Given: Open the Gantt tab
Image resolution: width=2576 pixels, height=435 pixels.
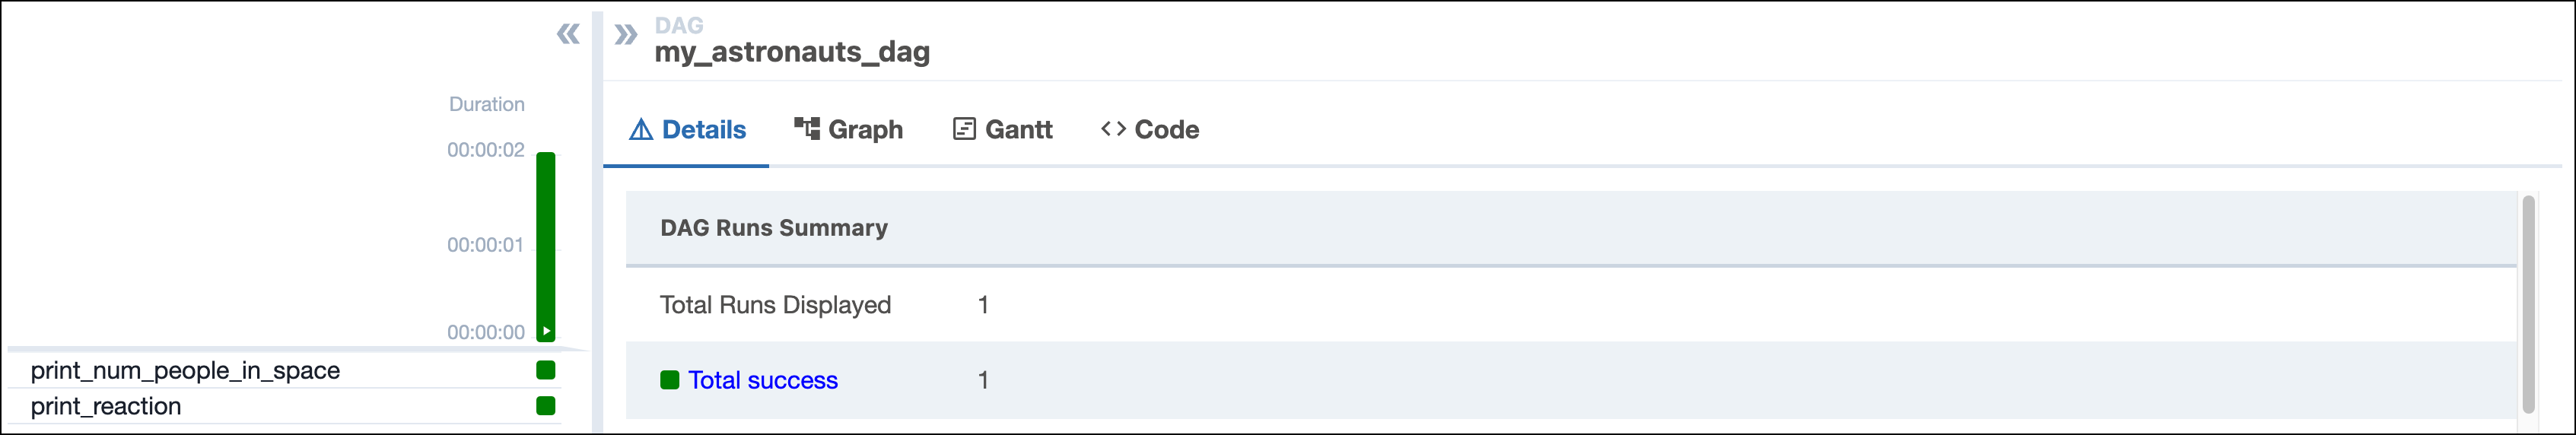Looking at the screenshot, I should [1018, 130].
